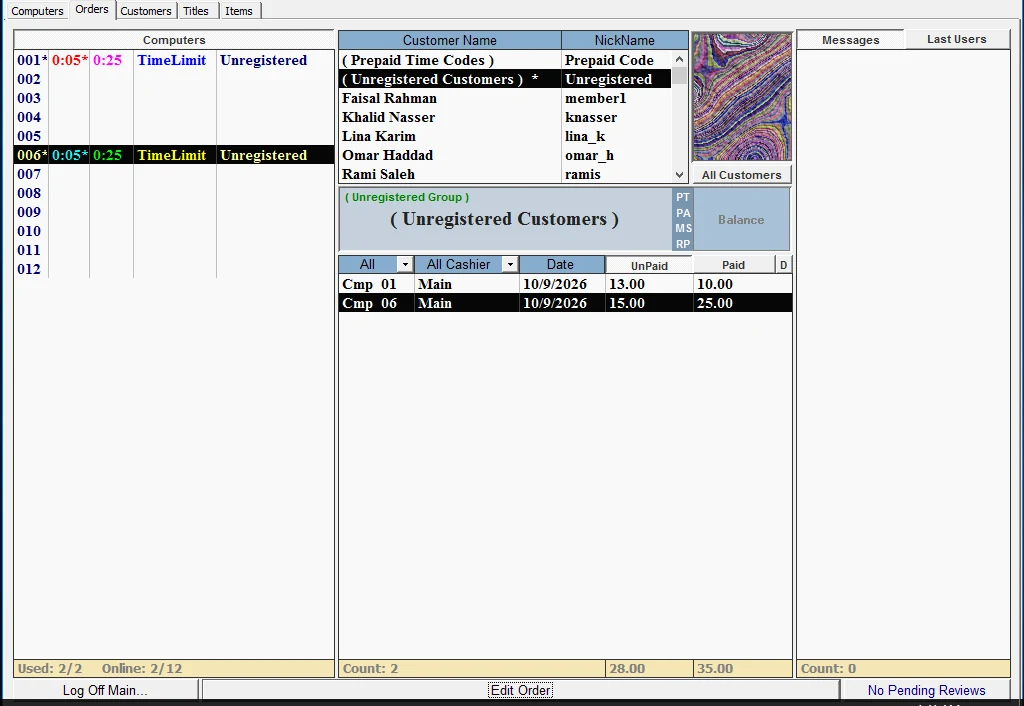The height and width of the screenshot is (706, 1024).
Task: Switch to the Messages panel tab
Action: click(x=850, y=40)
